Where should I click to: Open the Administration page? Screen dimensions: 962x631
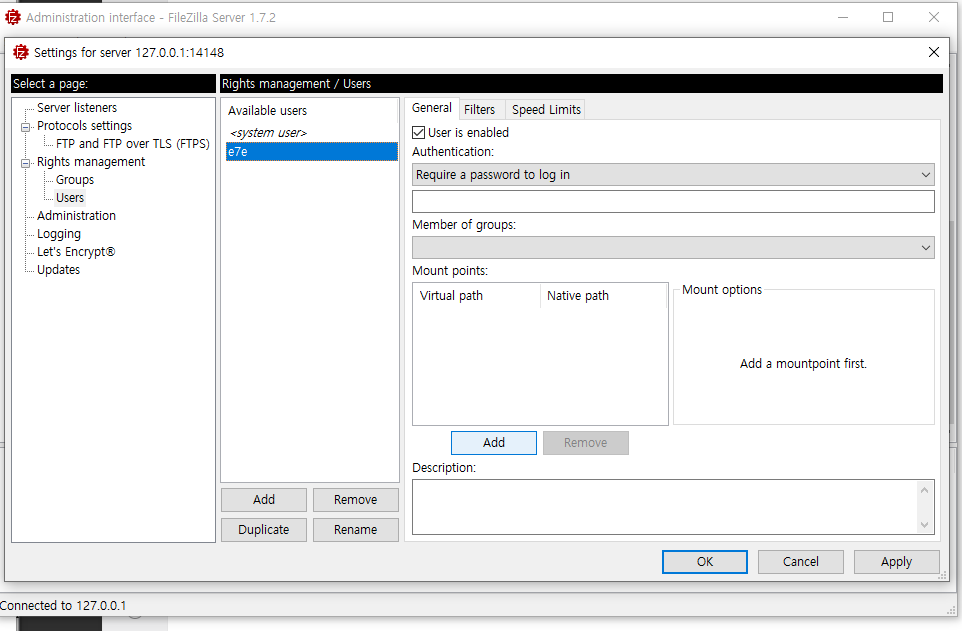(76, 215)
